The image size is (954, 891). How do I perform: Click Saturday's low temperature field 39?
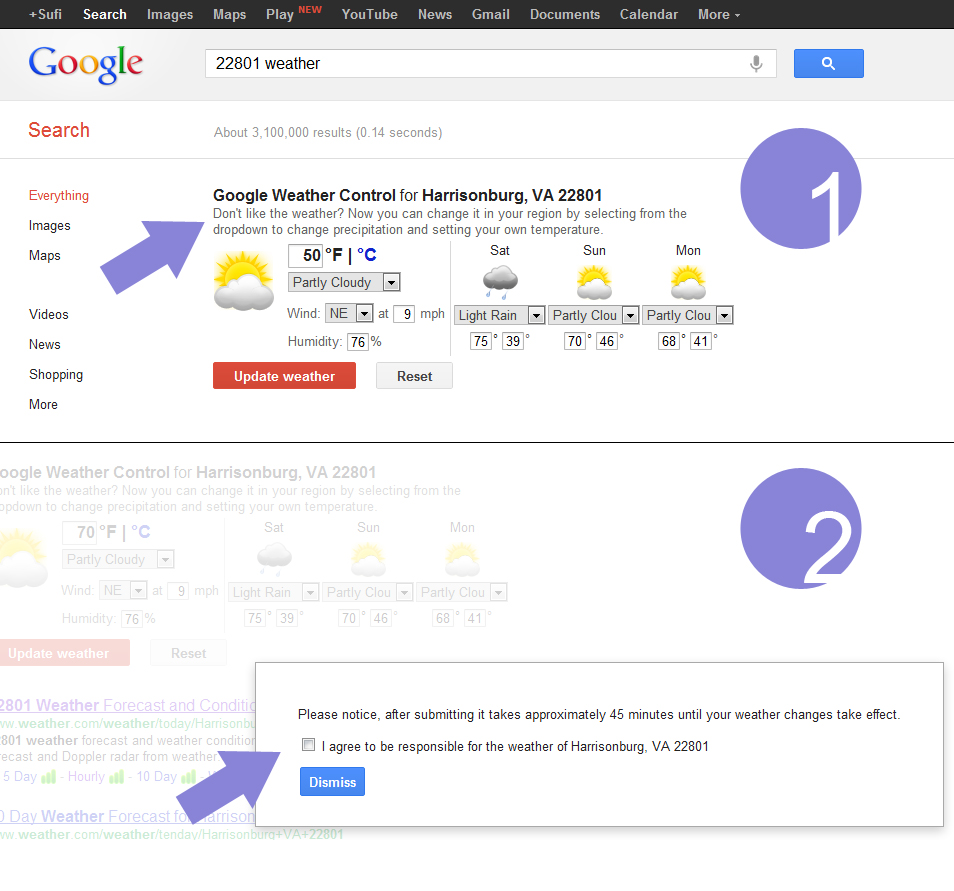click(513, 341)
